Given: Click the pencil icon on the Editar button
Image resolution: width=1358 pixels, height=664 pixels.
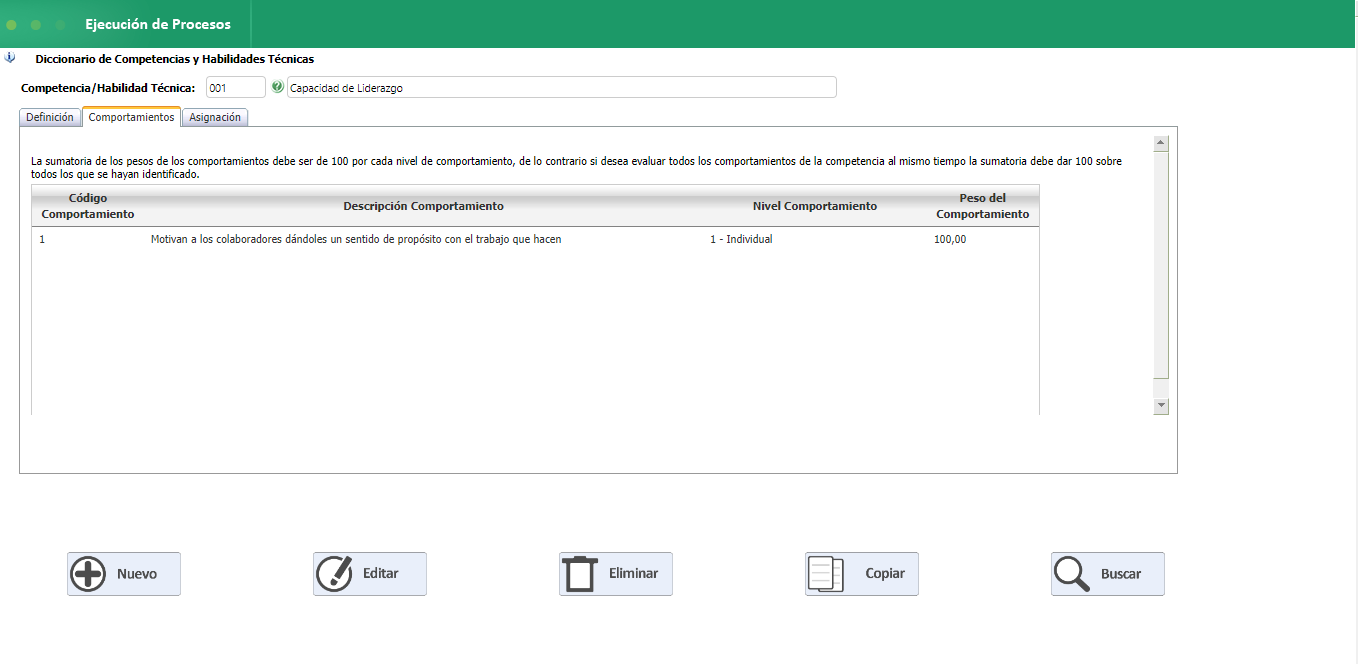Looking at the screenshot, I should pyautogui.click(x=335, y=574).
